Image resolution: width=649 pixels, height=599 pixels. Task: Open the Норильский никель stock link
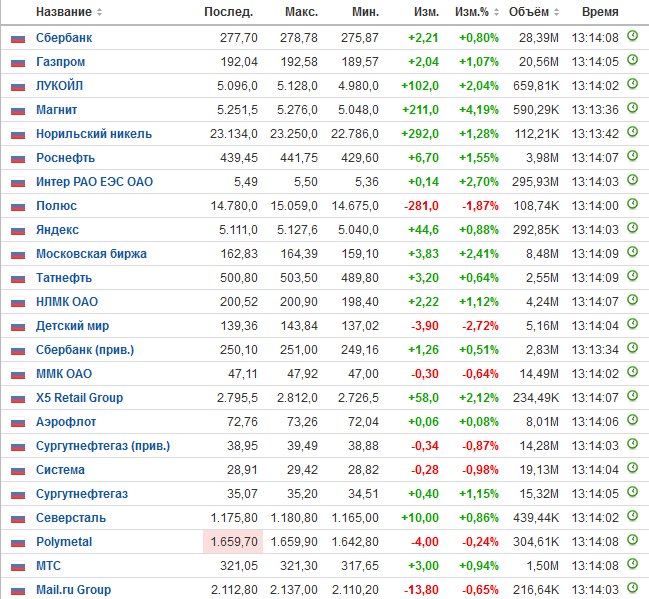coord(94,134)
